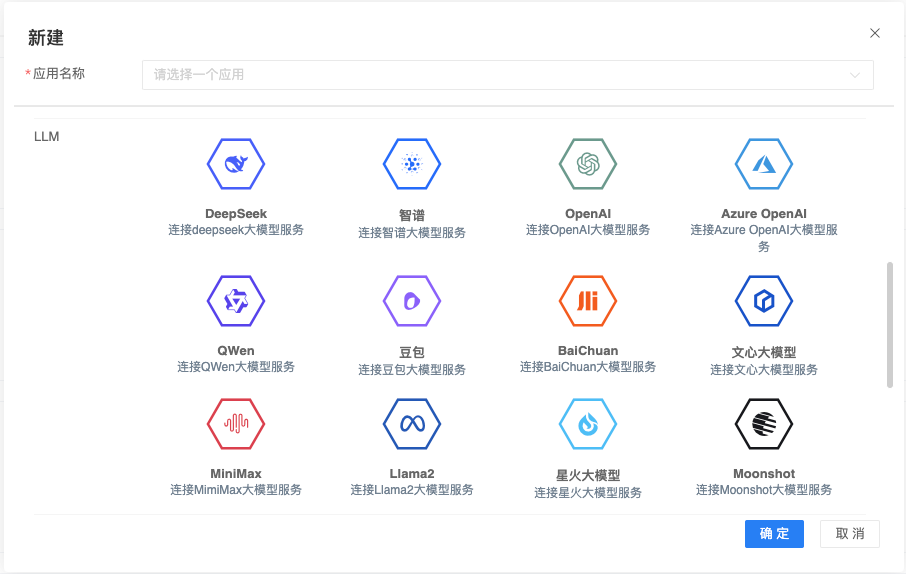
Task: Open the 请选择一个应用 dropdown field
Action: (x=507, y=75)
